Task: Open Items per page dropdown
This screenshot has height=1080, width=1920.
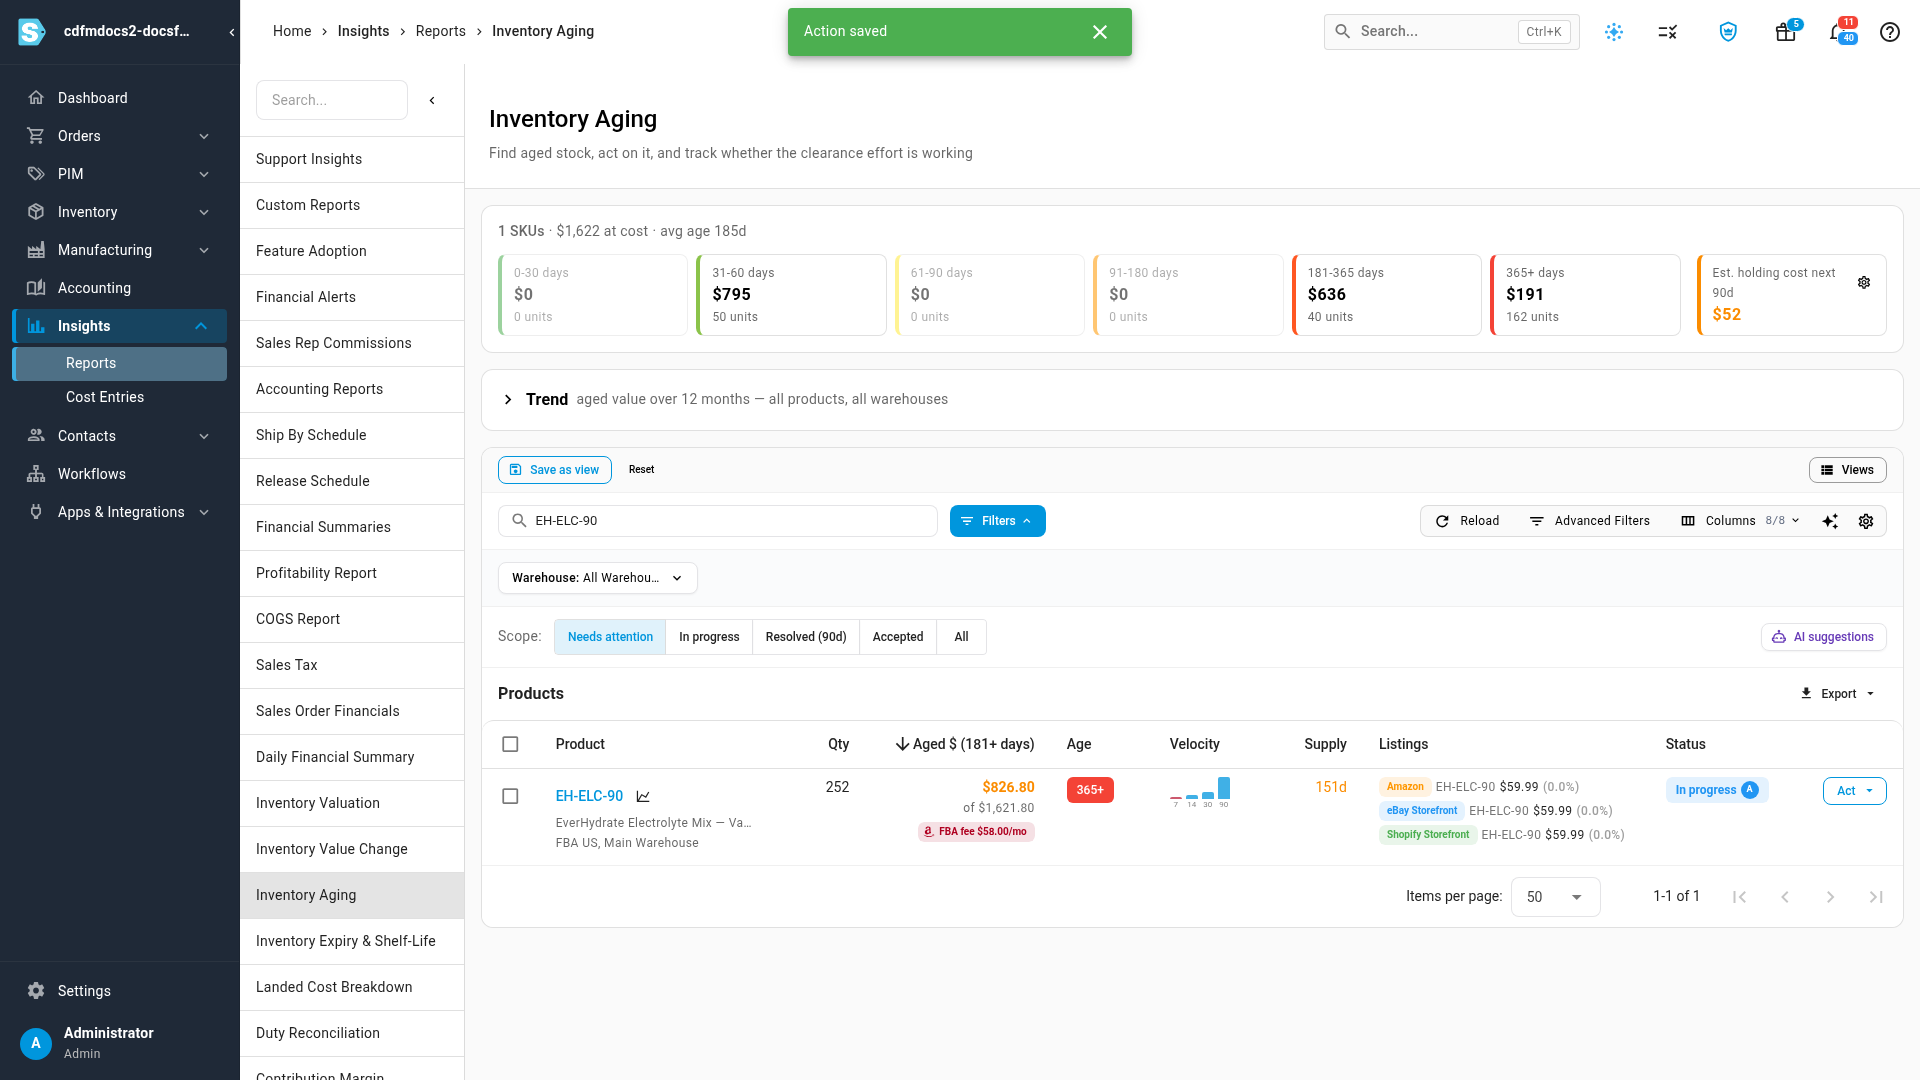Action: pos(1555,897)
